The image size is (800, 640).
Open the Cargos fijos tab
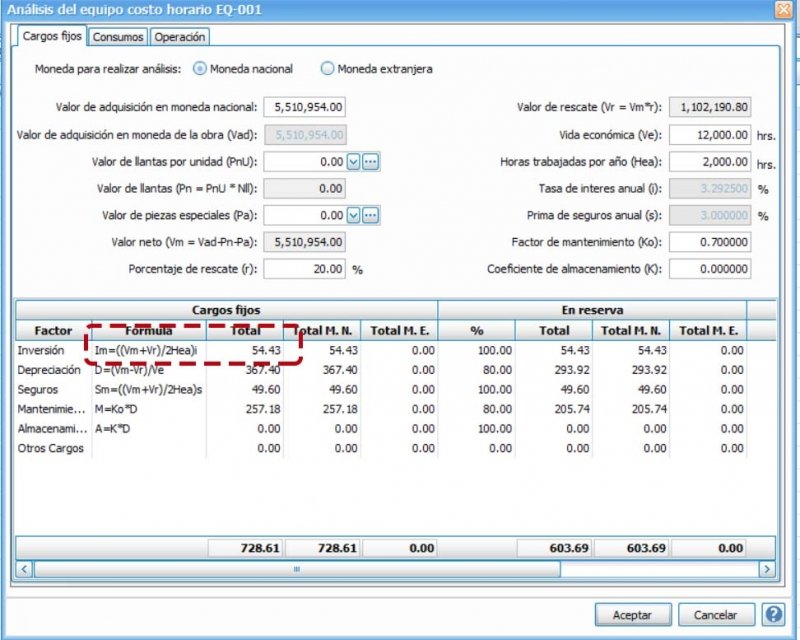52,37
